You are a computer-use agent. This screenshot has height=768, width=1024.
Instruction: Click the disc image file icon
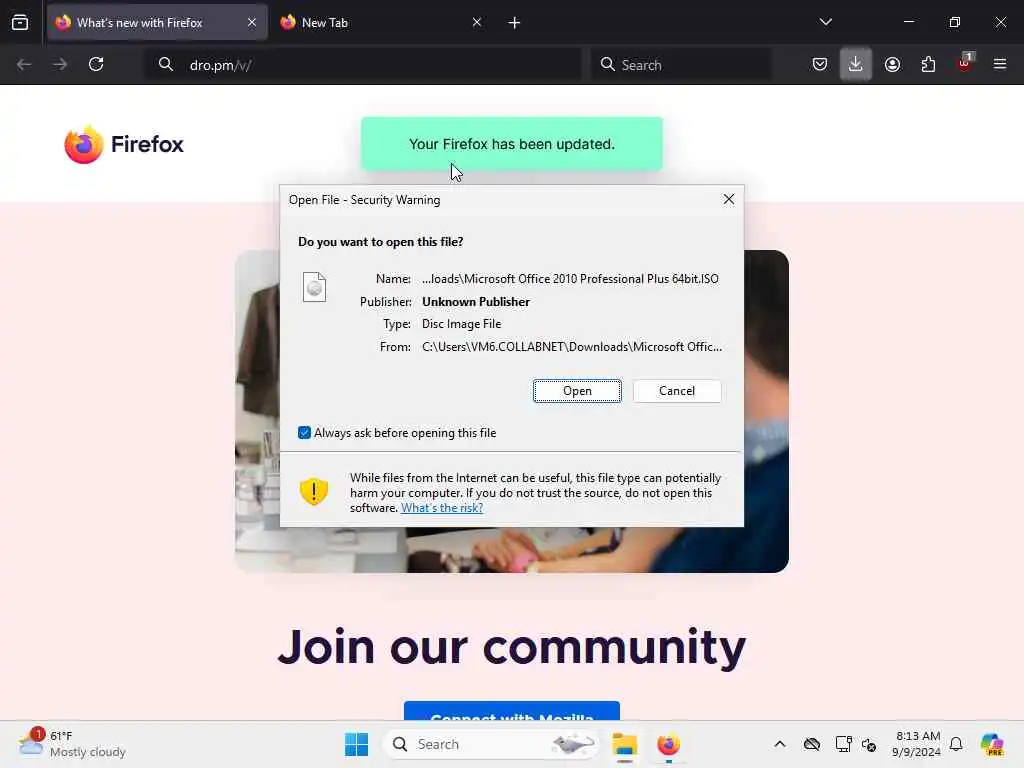point(314,287)
